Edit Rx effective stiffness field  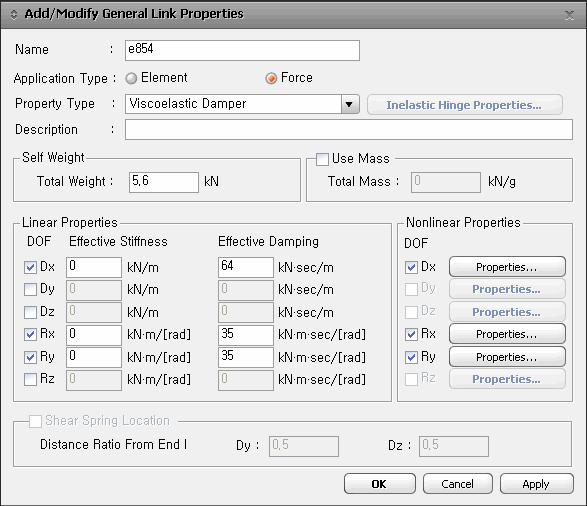coord(94,335)
